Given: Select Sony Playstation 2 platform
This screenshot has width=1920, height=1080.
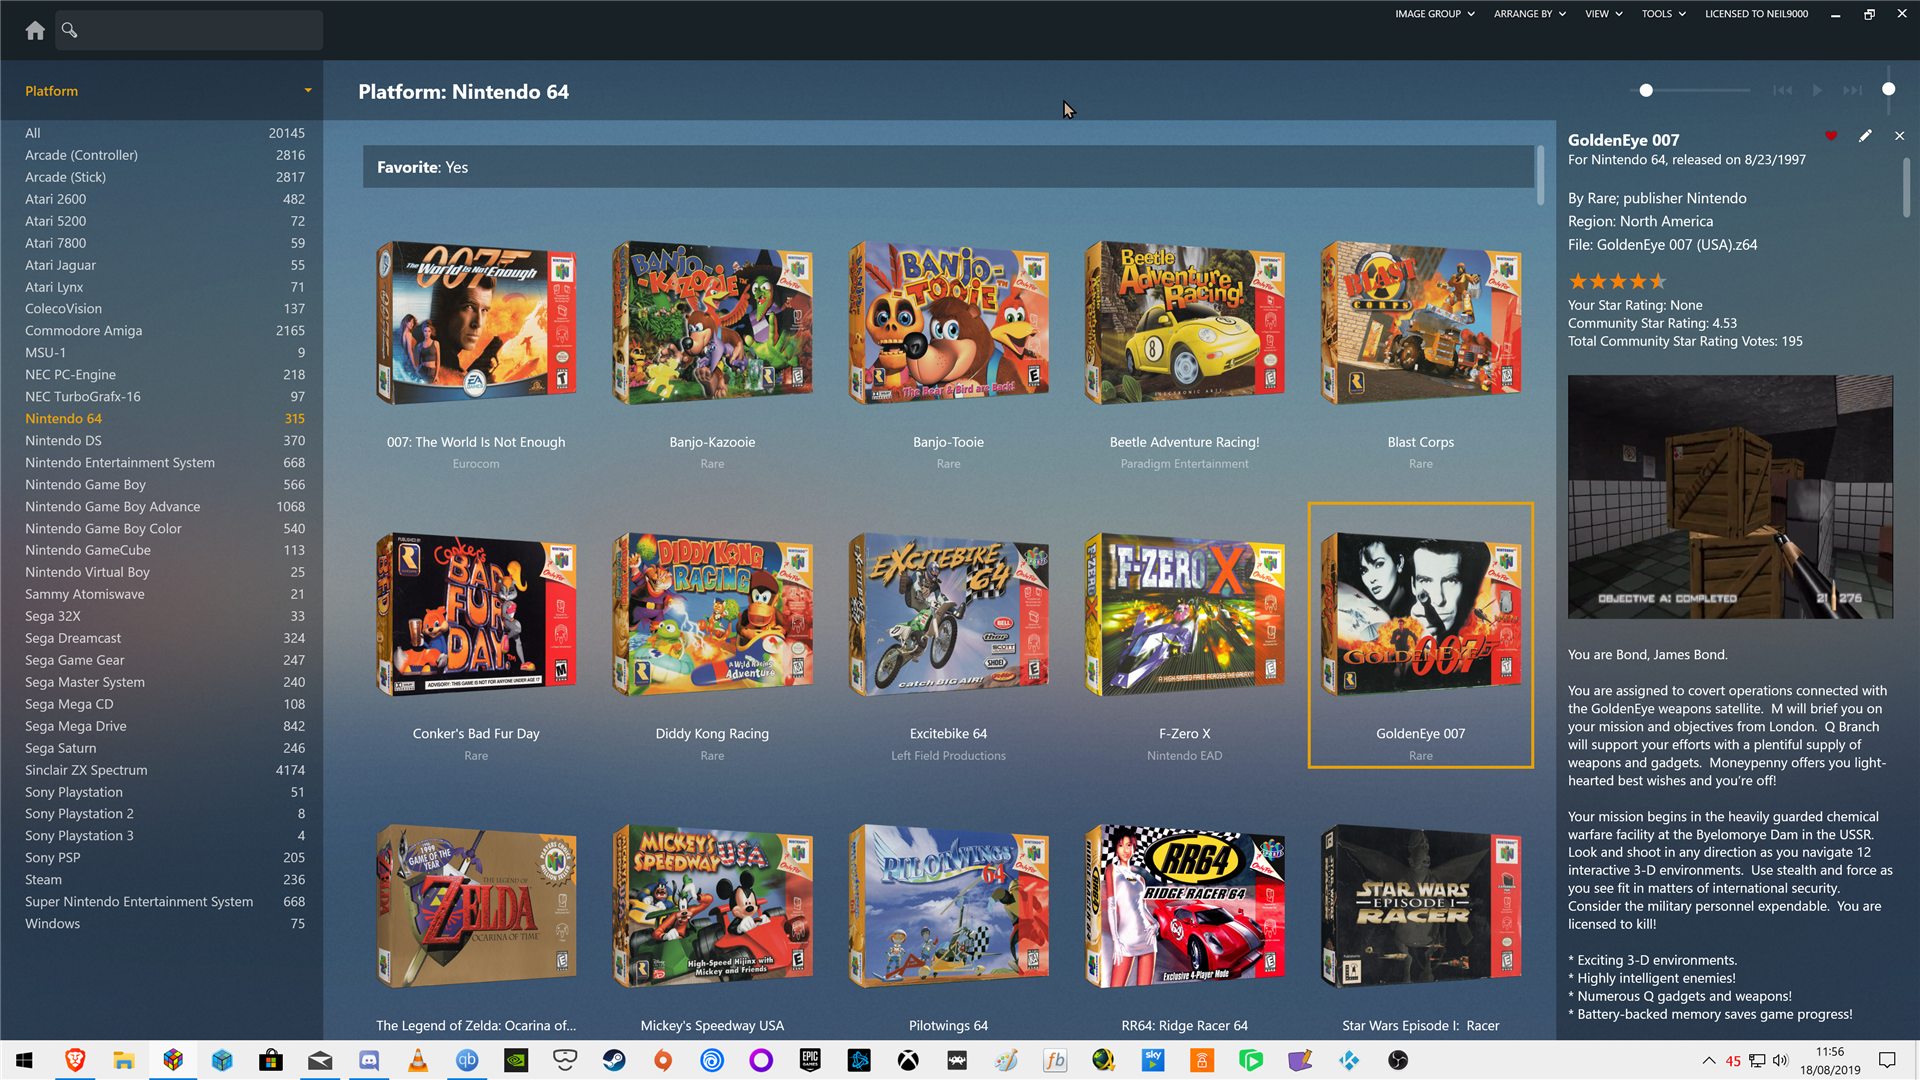Looking at the screenshot, I should [165, 814].
